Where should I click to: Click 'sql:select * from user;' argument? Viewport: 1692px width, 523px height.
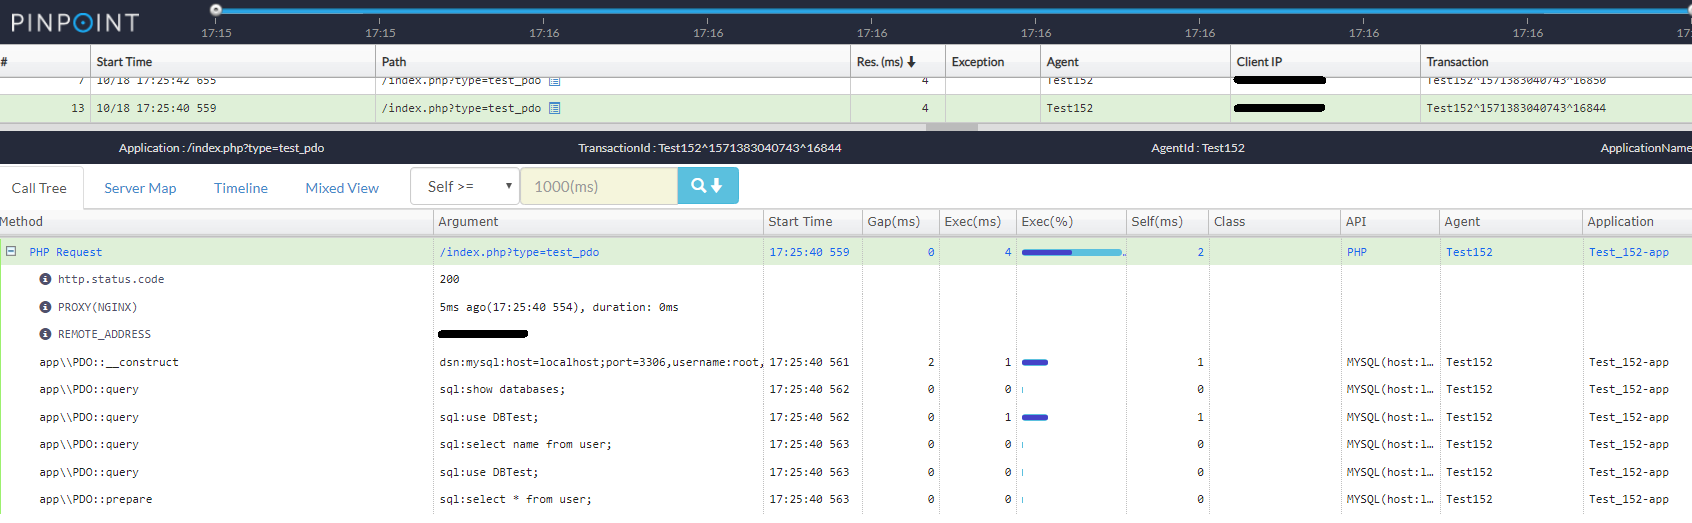(x=515, y=499)
